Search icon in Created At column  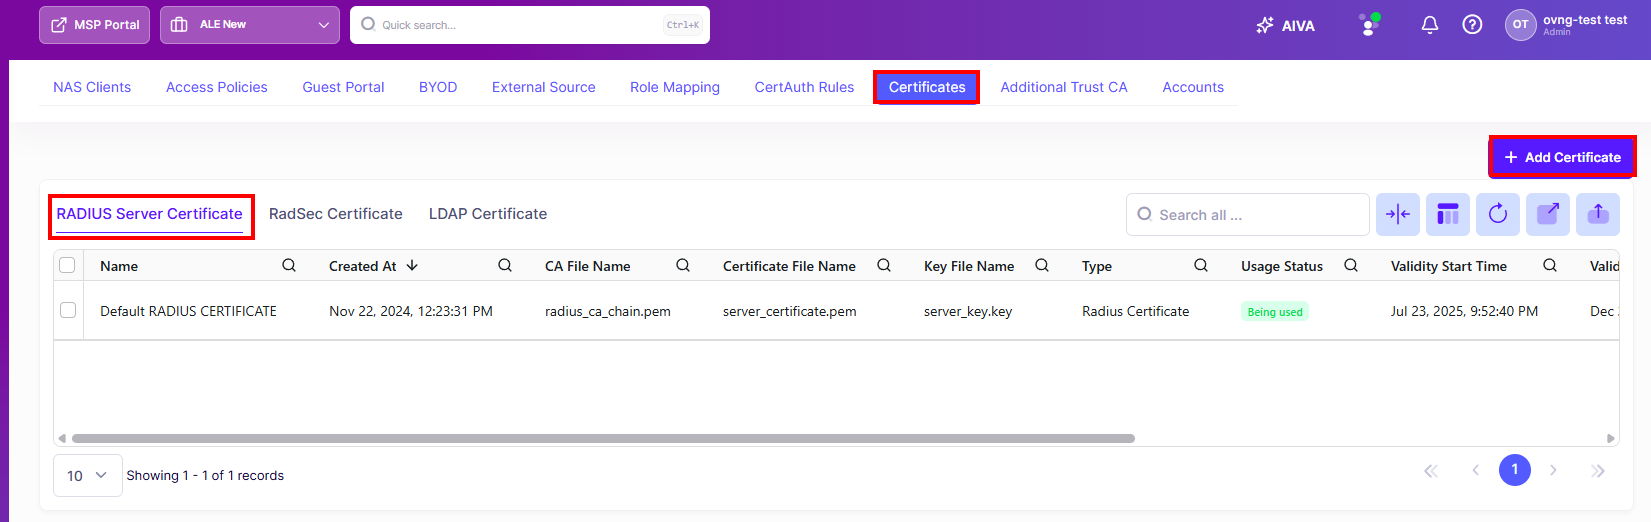click(x=505, y=265)
